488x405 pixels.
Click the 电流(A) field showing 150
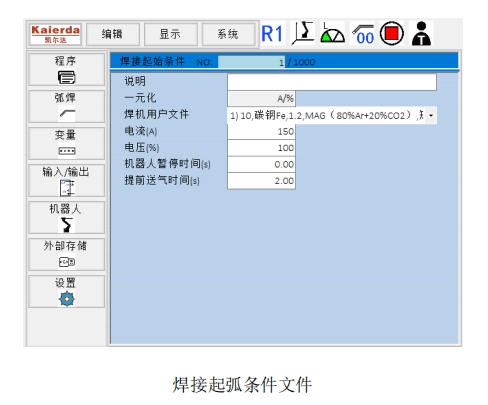[261, 132]
